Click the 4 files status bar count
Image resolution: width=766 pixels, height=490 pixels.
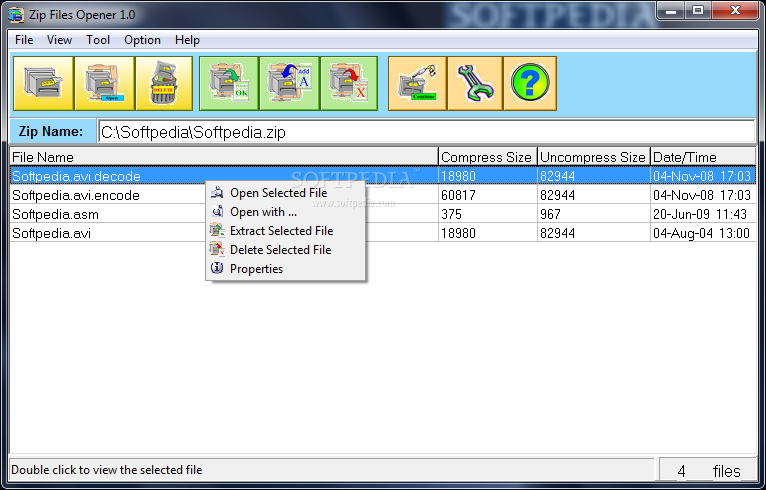tap(708, 470)
